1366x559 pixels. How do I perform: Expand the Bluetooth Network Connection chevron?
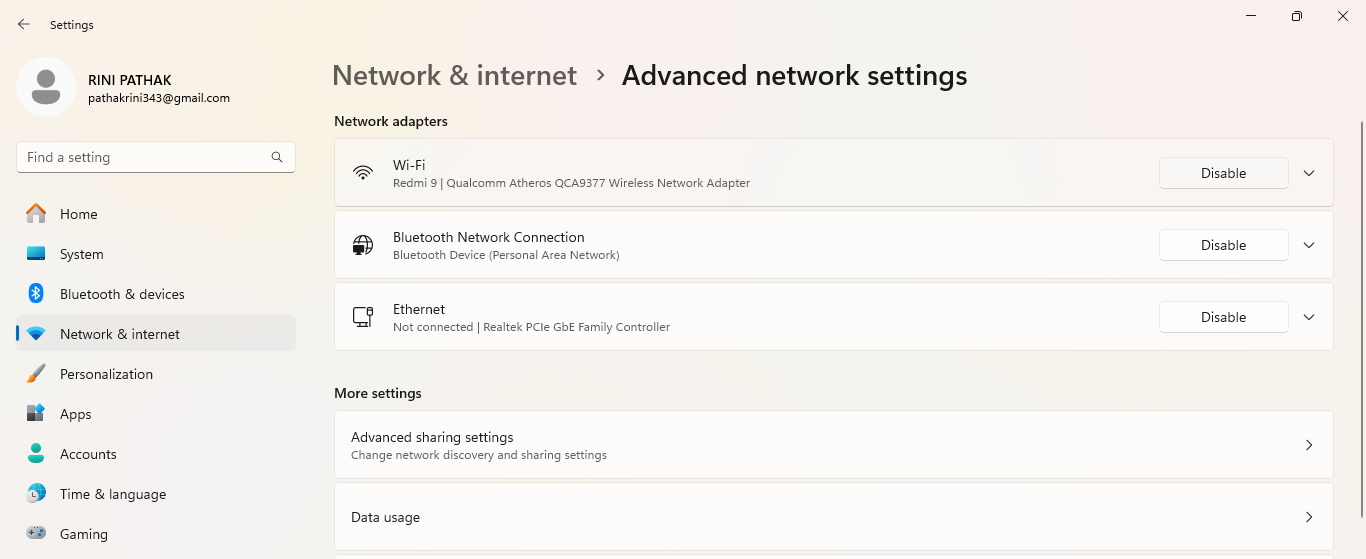[1309, 245]
